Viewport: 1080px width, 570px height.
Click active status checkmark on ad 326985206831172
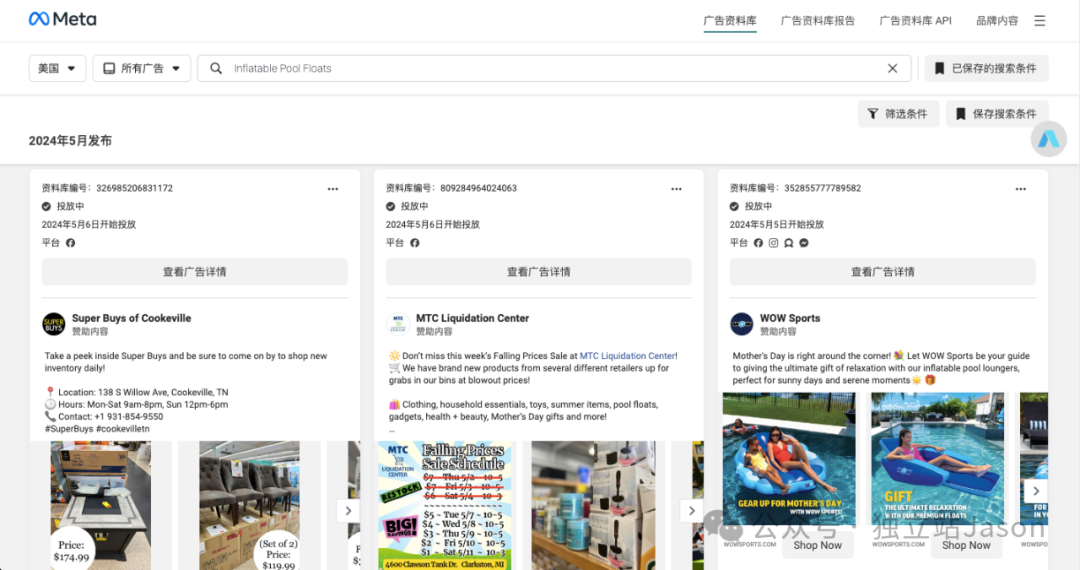[x=46, y=206]
